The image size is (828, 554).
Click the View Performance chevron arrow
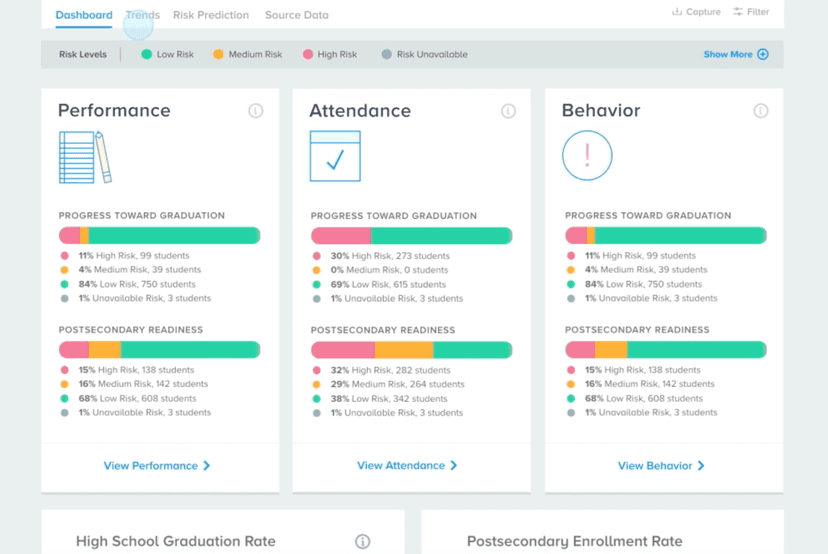(207, 466)
